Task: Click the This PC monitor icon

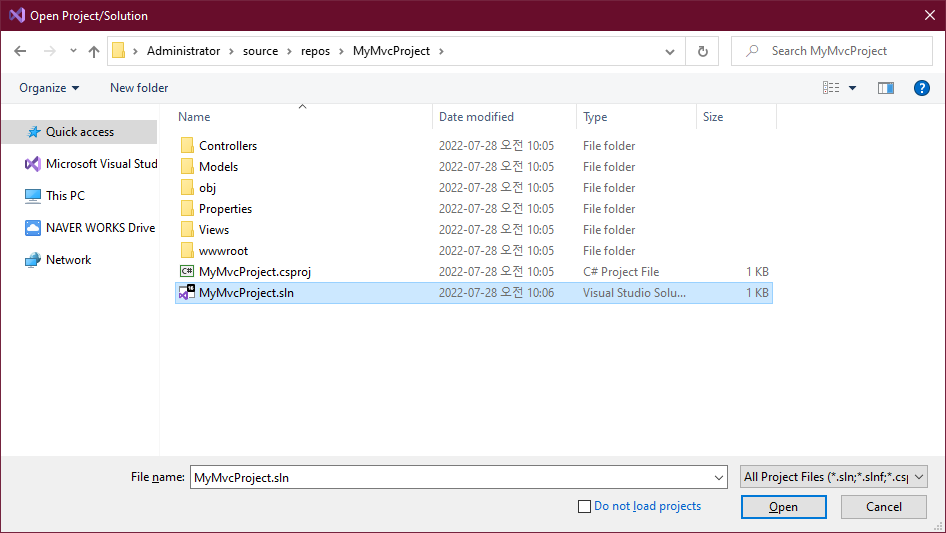Action: coord(33,196)
